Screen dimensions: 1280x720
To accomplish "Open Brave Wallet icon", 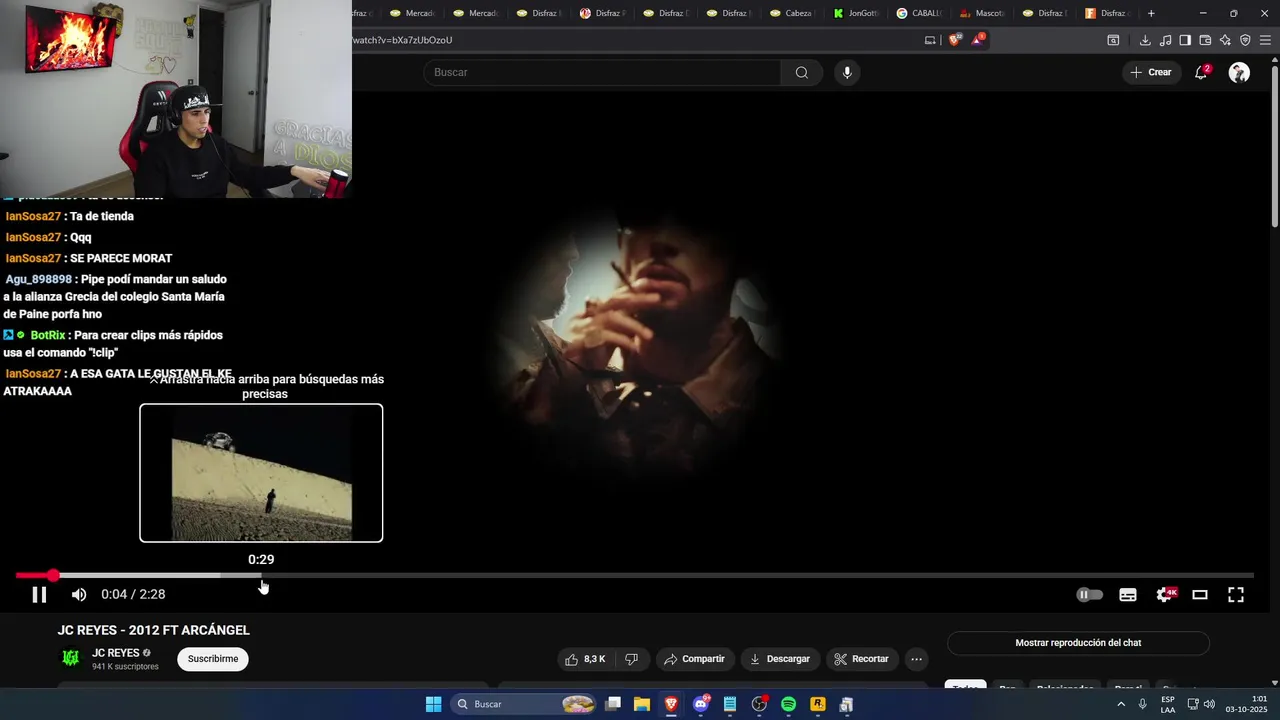I will tap(1205, 40).
